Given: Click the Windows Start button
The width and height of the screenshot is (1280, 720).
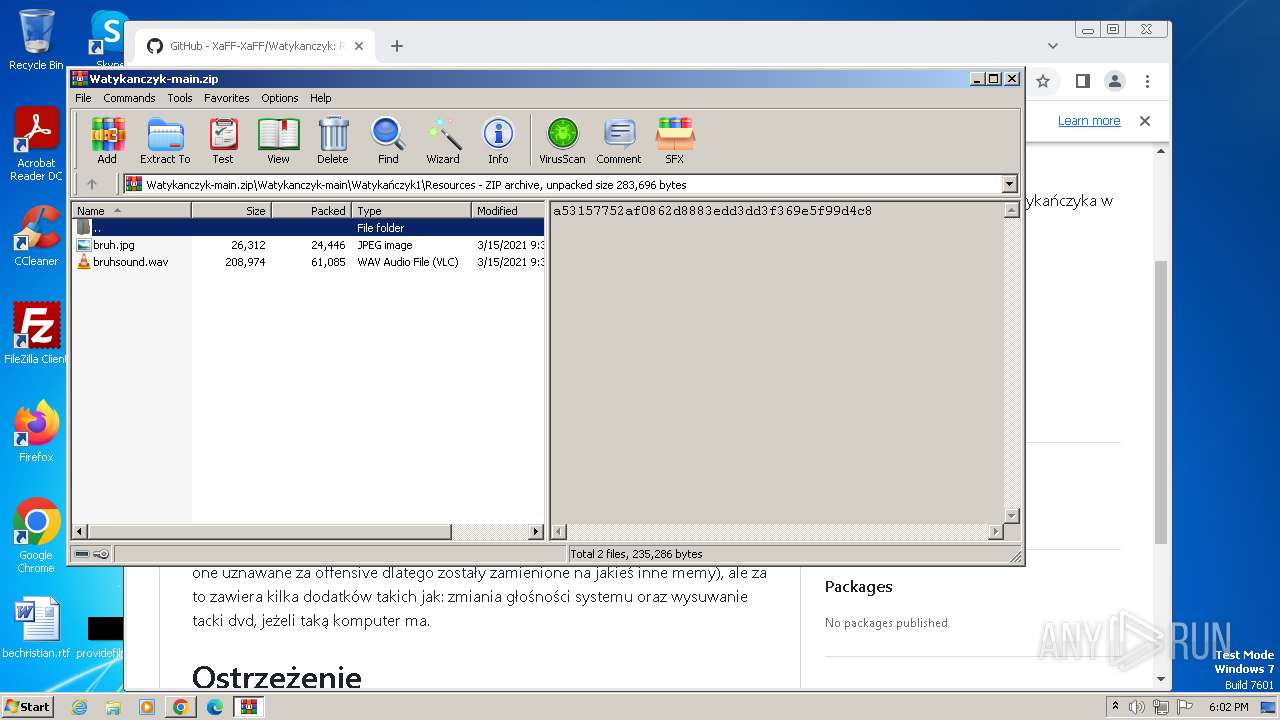Looking at the screenshot, I should (28, 706).
